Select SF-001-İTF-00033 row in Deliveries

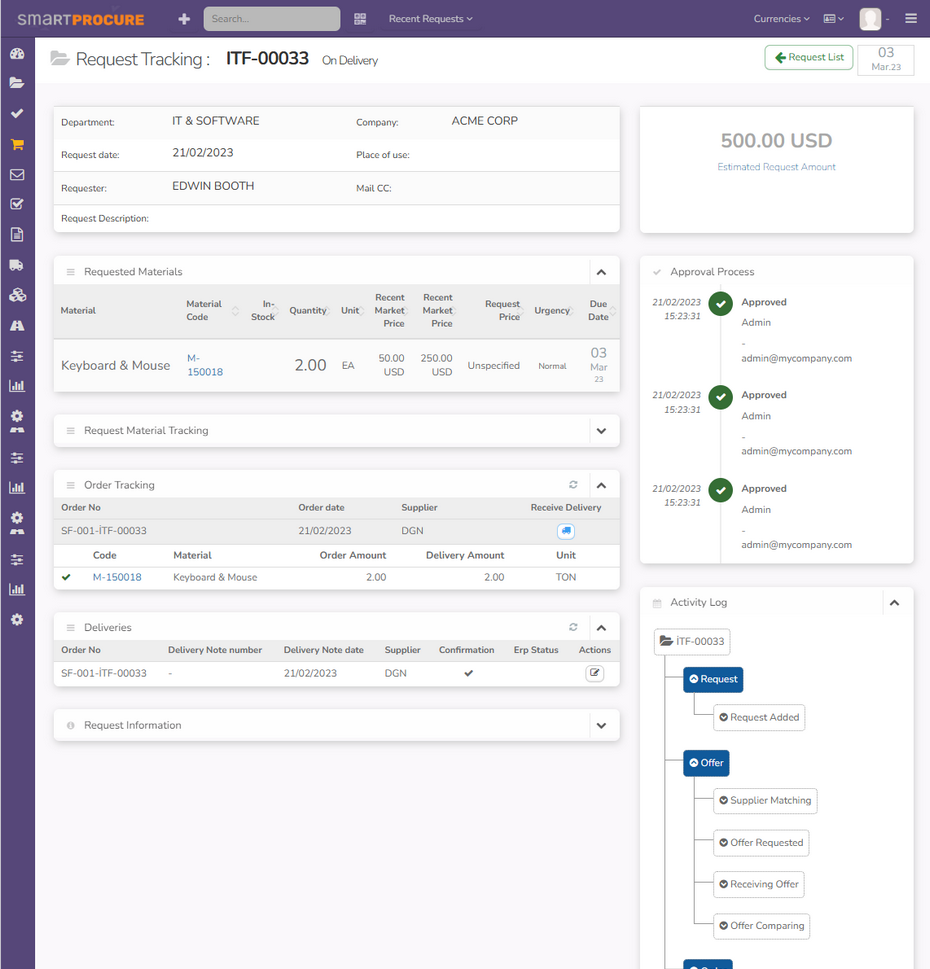click(337, 674)
